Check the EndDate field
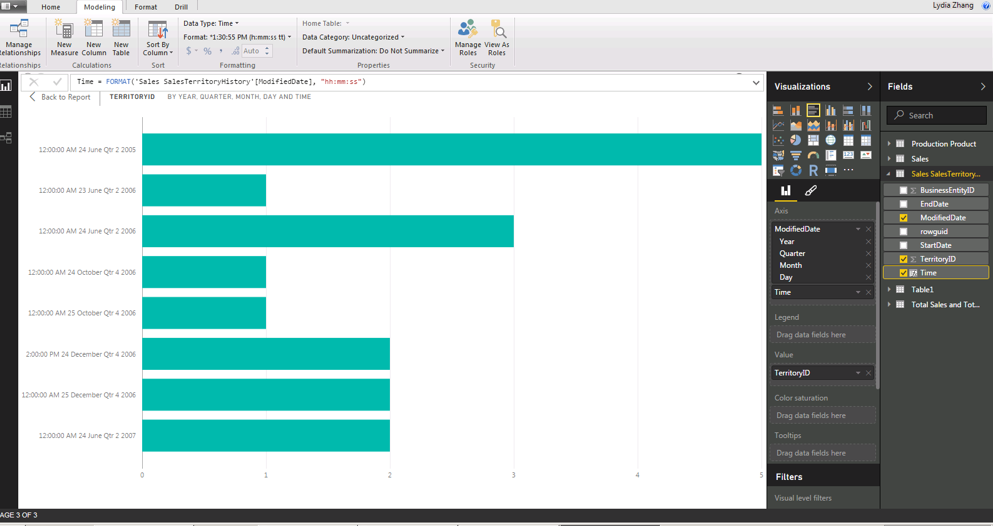997x526 pixels. pyautogui.click(x=903, y=204)
